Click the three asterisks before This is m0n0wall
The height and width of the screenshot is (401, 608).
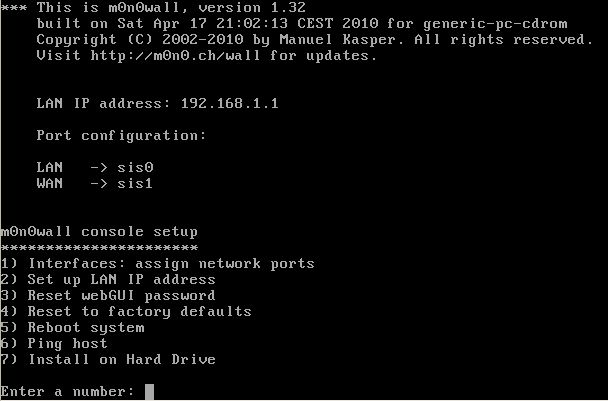tap(14, 8)
